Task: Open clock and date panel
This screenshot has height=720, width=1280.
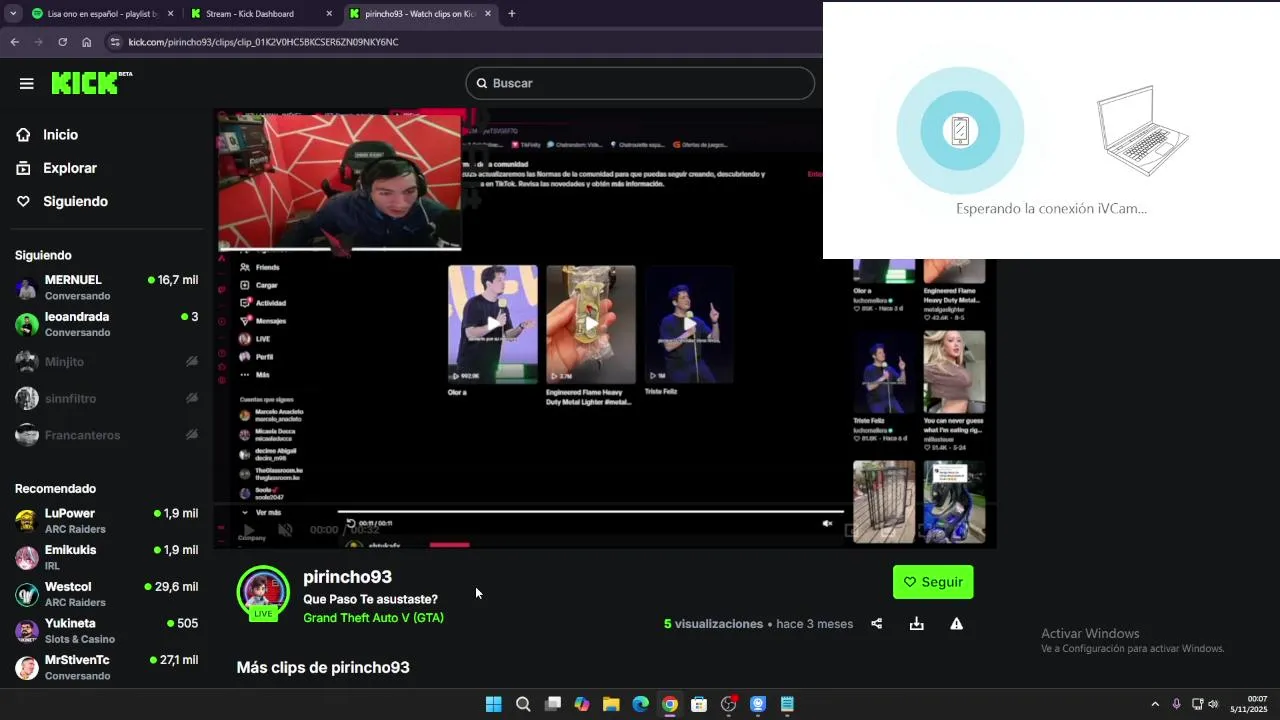Action: coord(1249,704)
